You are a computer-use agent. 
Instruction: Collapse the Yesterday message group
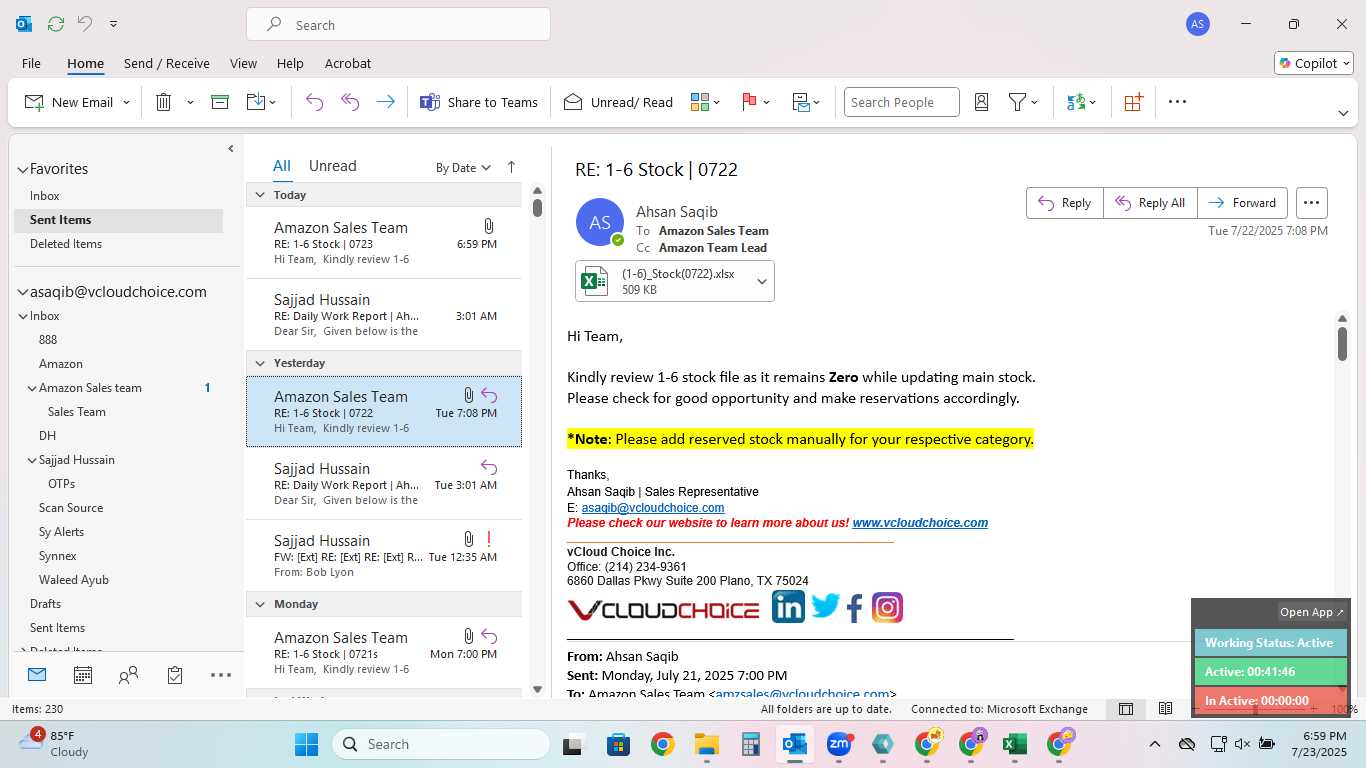coord(260,363)
